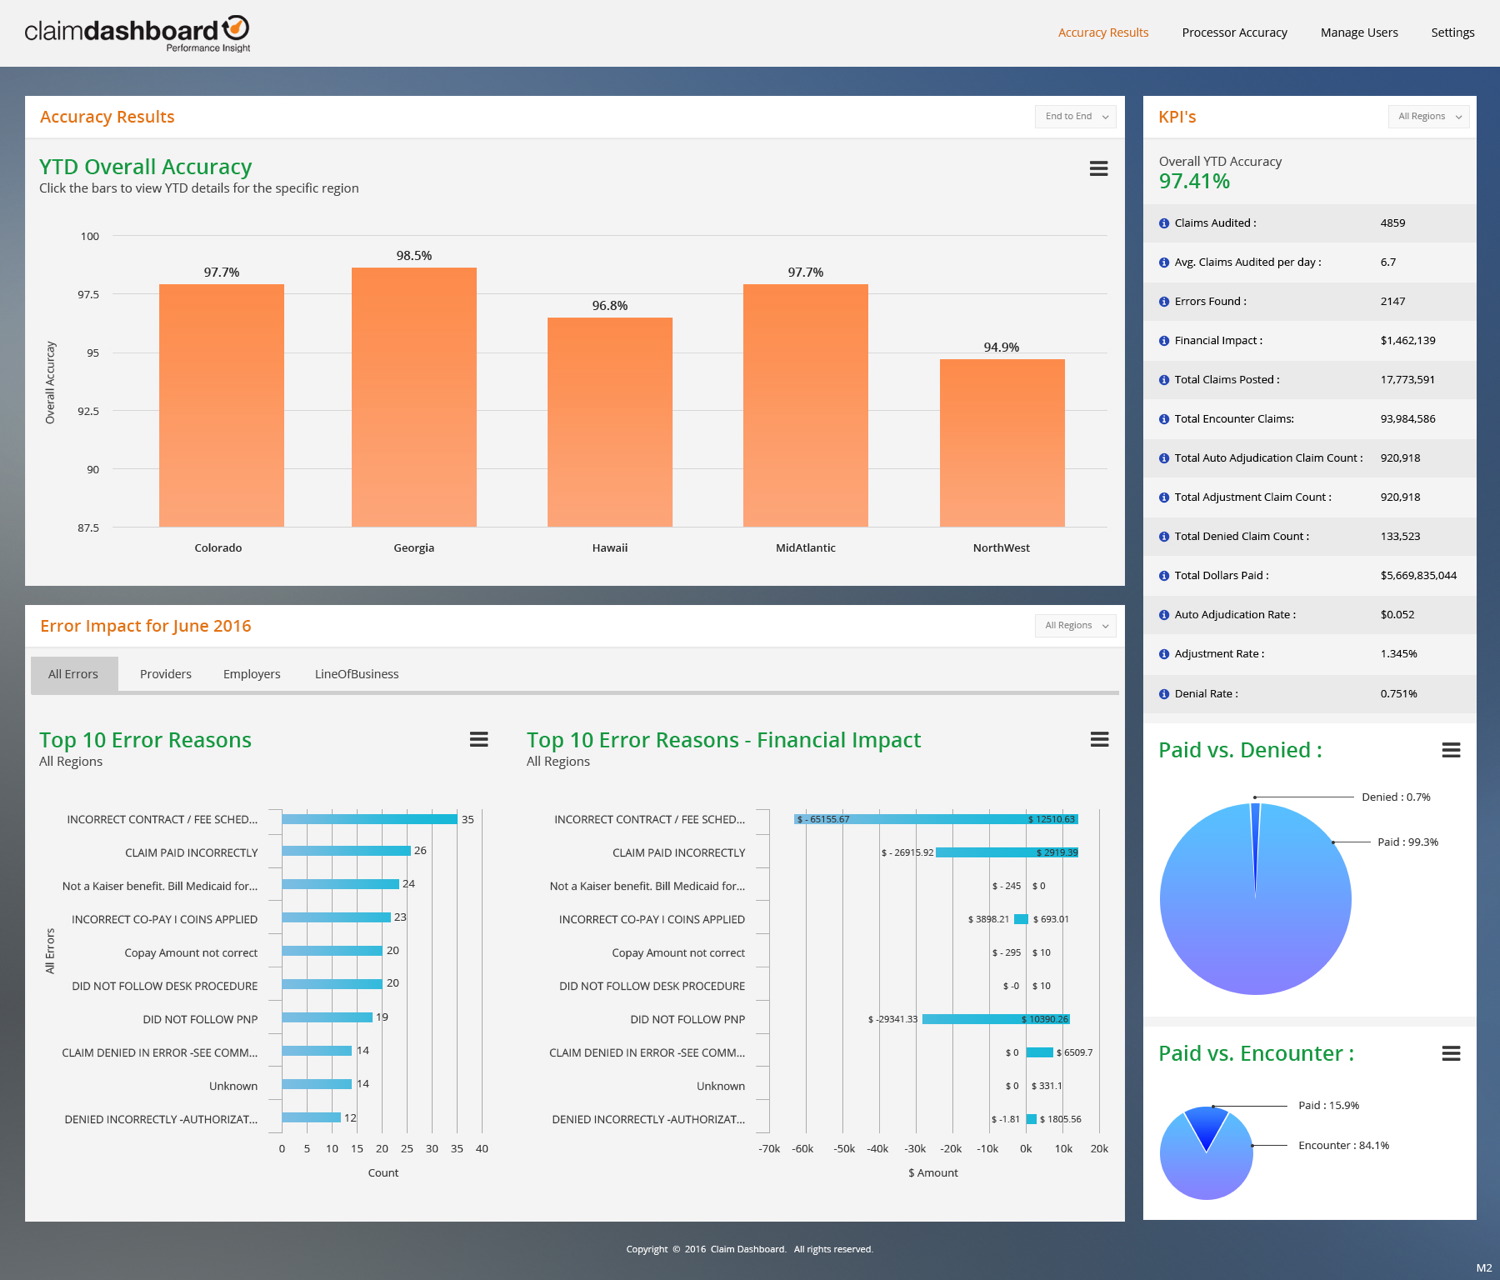The image size is (1500, 1280).
Task: Click the Paid slice of Paid vs. Encounter pie
Action: 1207,1124
